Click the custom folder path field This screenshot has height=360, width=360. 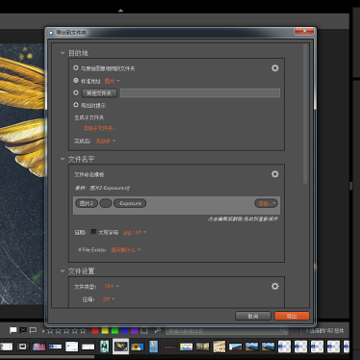pos(200,93)
